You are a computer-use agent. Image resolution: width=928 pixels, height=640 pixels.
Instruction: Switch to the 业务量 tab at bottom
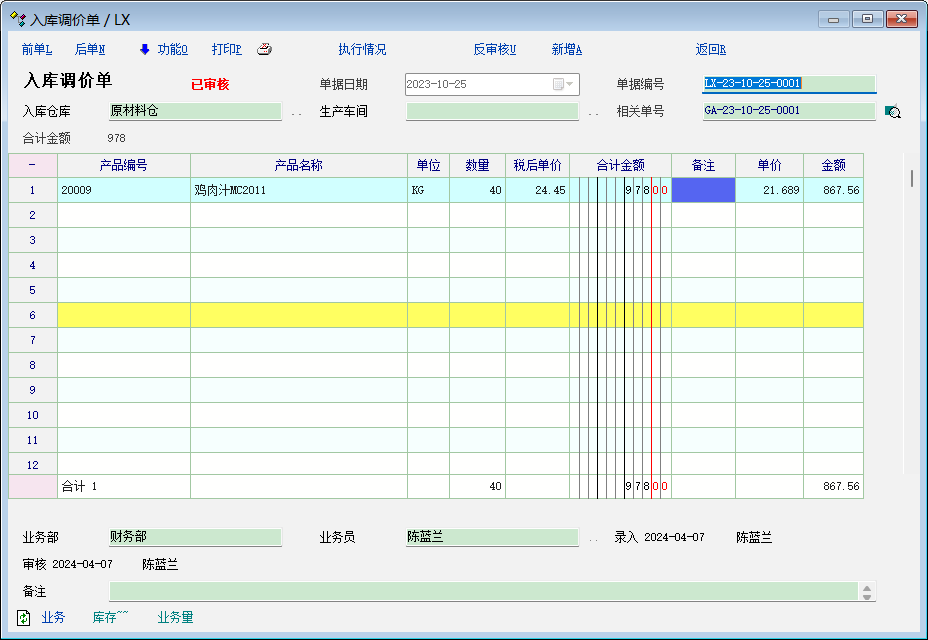tap(175, 618)
